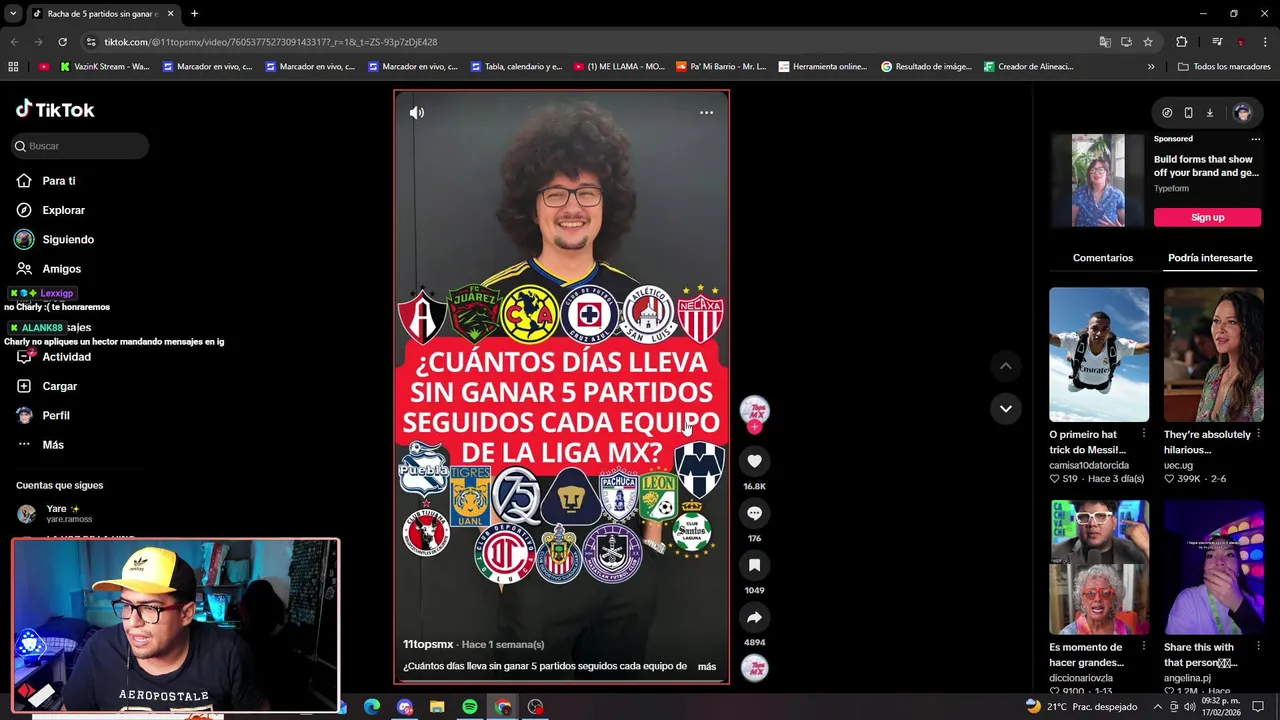Bookmark this page with star icon
This screenshot has width=1280, height=720.
1148,42
